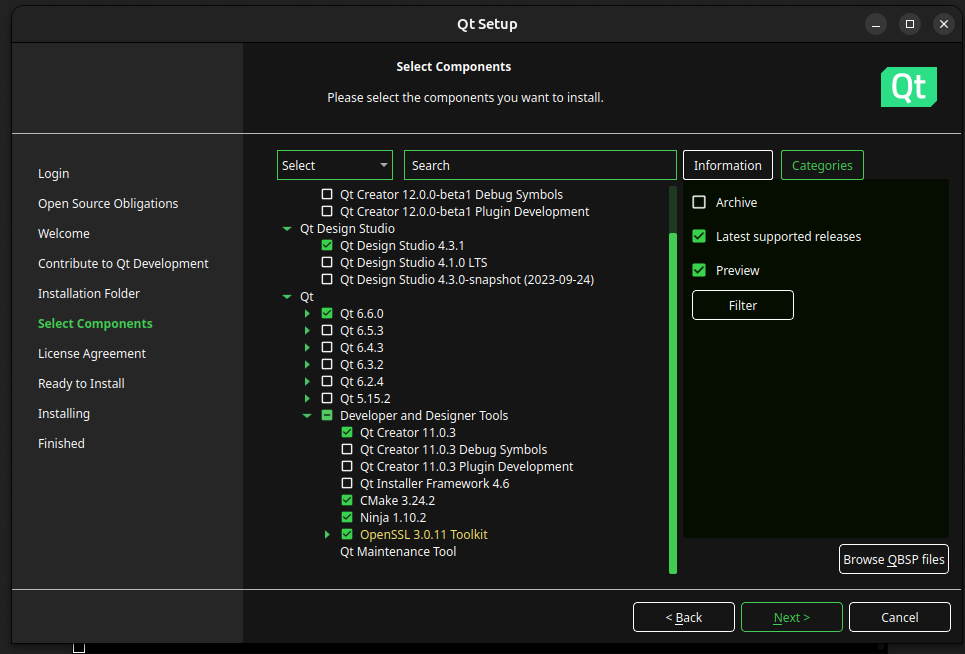Viewport: 965px width, 654px height.
Task: Click the Qt logo icon
Action: coord(908,87)
